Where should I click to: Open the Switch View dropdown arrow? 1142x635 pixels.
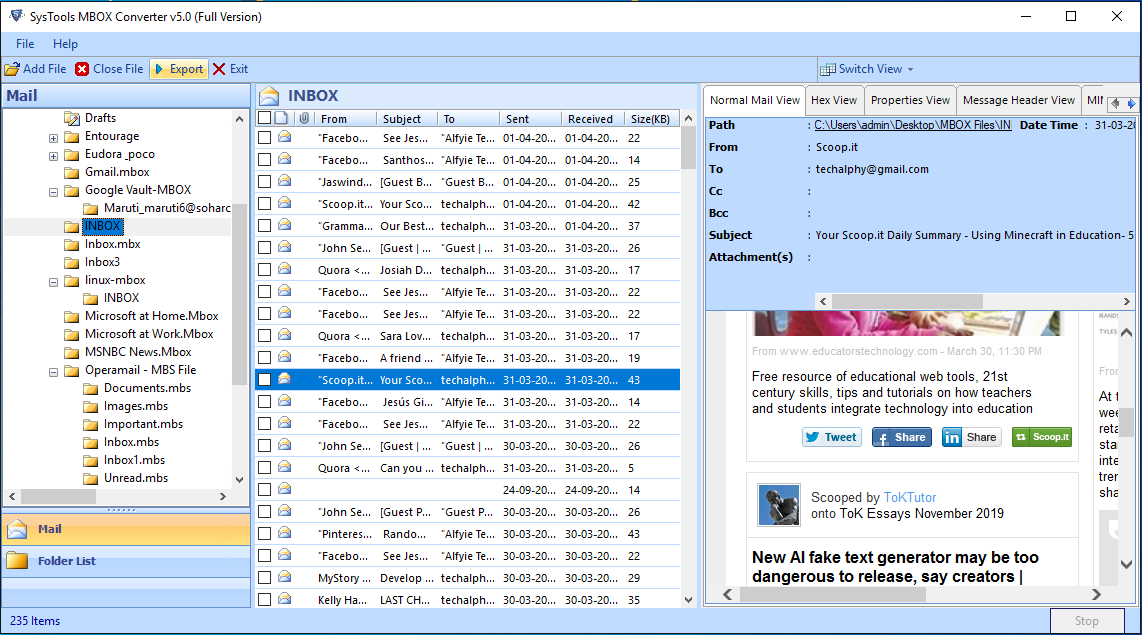click(910, 69)
